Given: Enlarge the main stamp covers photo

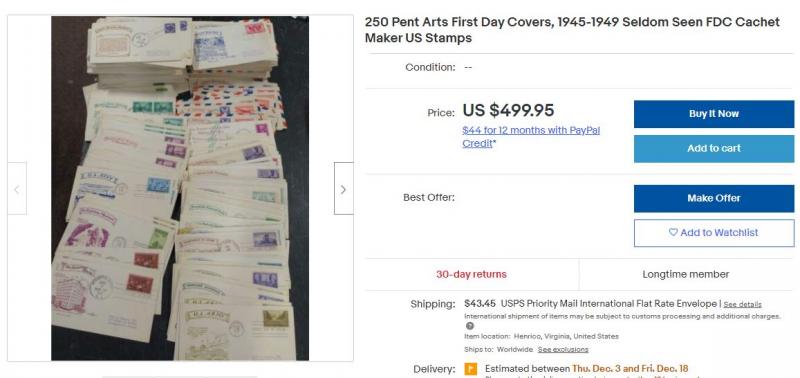Looking at the screenshot, I should click(x=180, y=188).
